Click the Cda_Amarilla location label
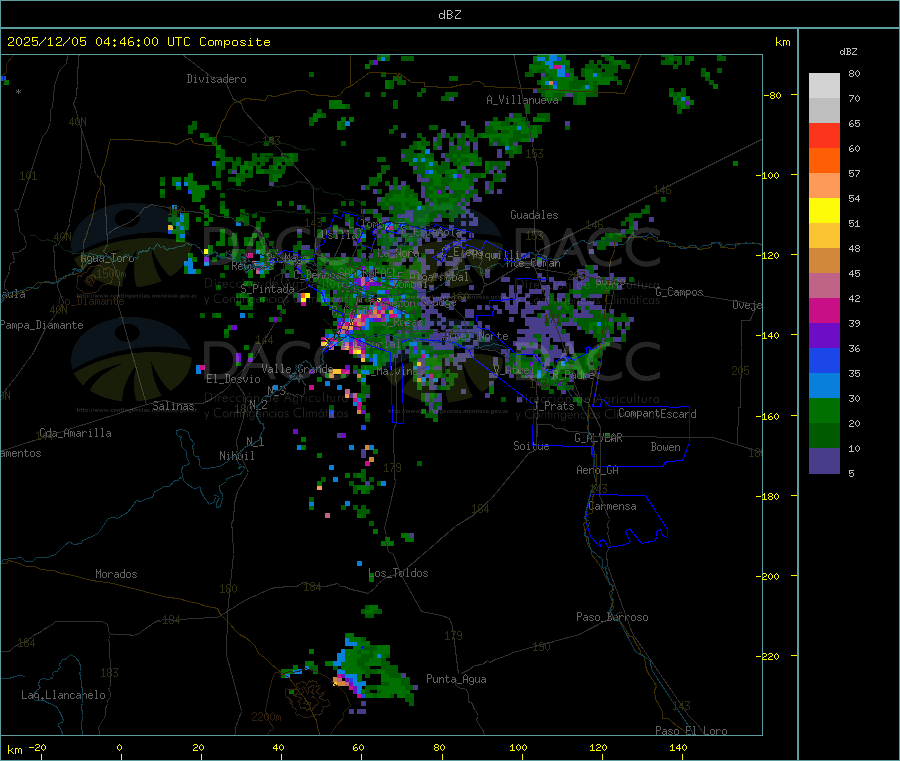Viewport: 900px width, 761px height. [75, 433]
